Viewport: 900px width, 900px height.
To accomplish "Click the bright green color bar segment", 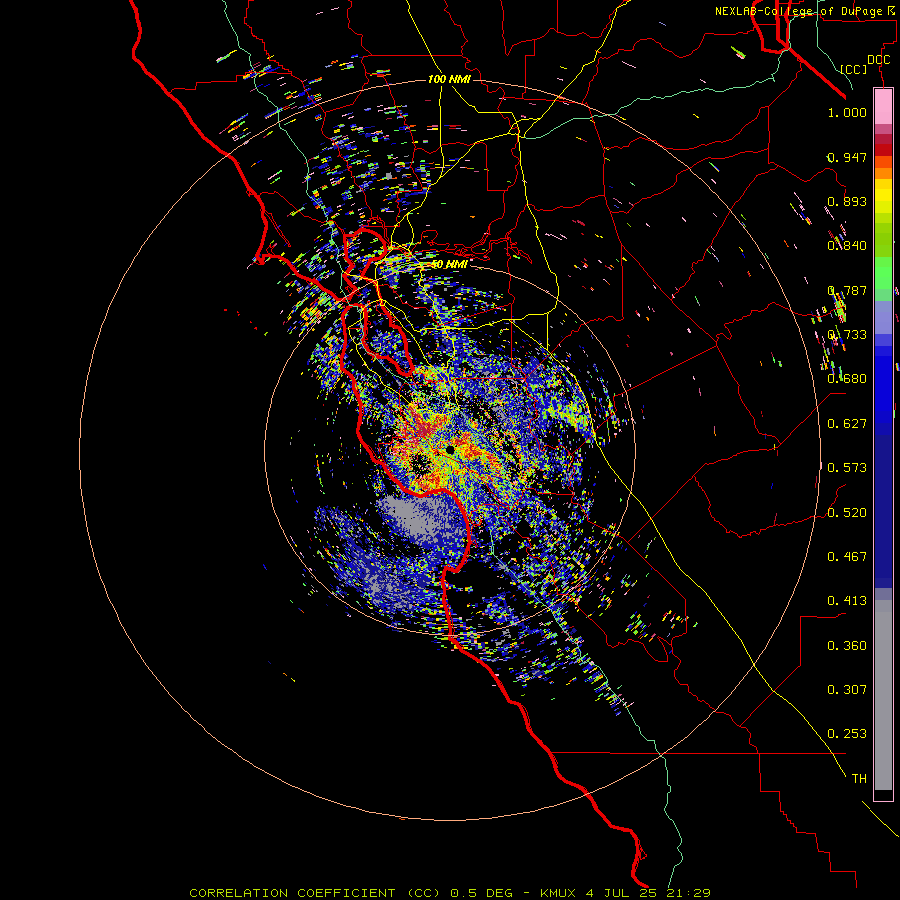I will click(883, 273).
